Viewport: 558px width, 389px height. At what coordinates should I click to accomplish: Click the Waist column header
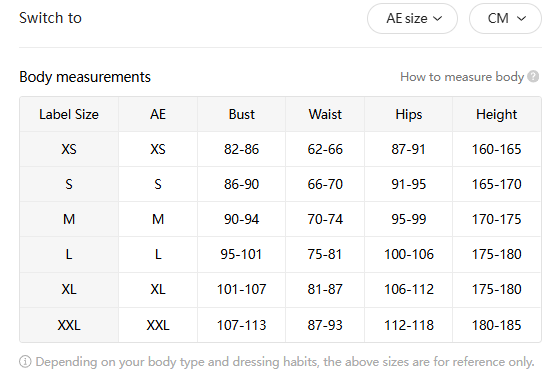click(x=325, y=114)
